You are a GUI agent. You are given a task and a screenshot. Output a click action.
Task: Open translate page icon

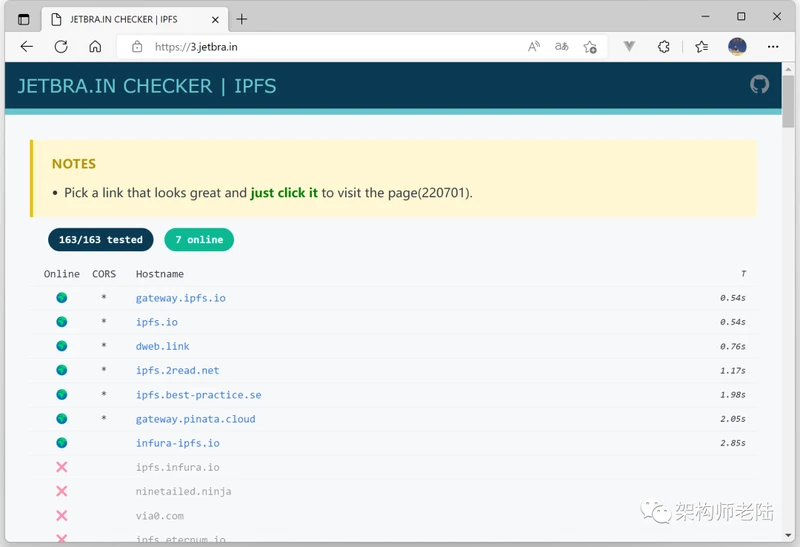pyautogui.click(x=561, y=47)
